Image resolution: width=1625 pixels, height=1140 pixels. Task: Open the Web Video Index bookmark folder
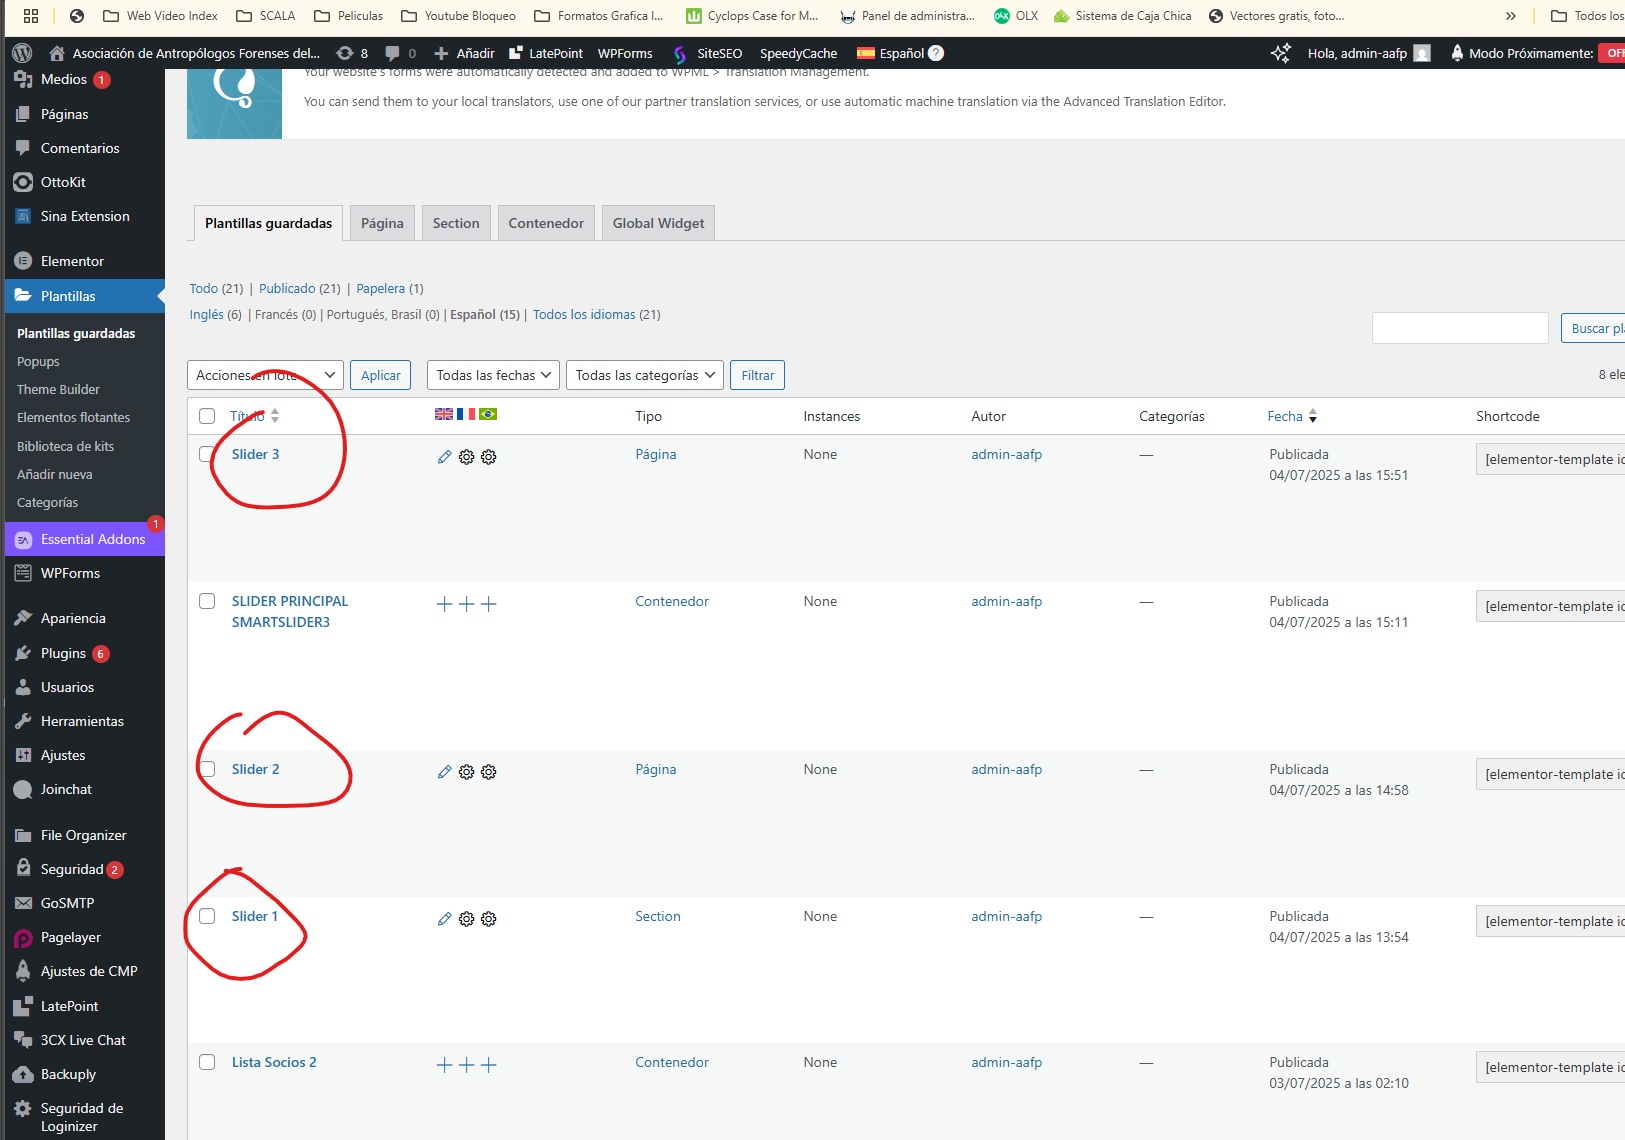click(160, 15)
